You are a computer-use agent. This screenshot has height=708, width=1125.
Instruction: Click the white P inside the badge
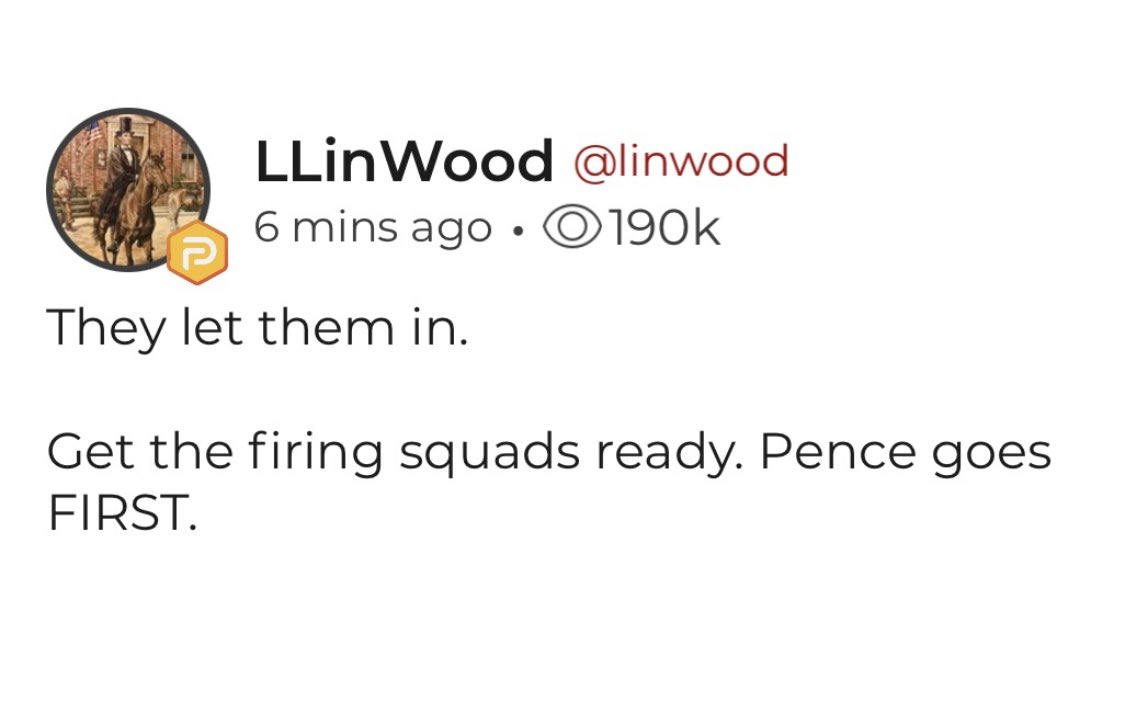point(197,254)
